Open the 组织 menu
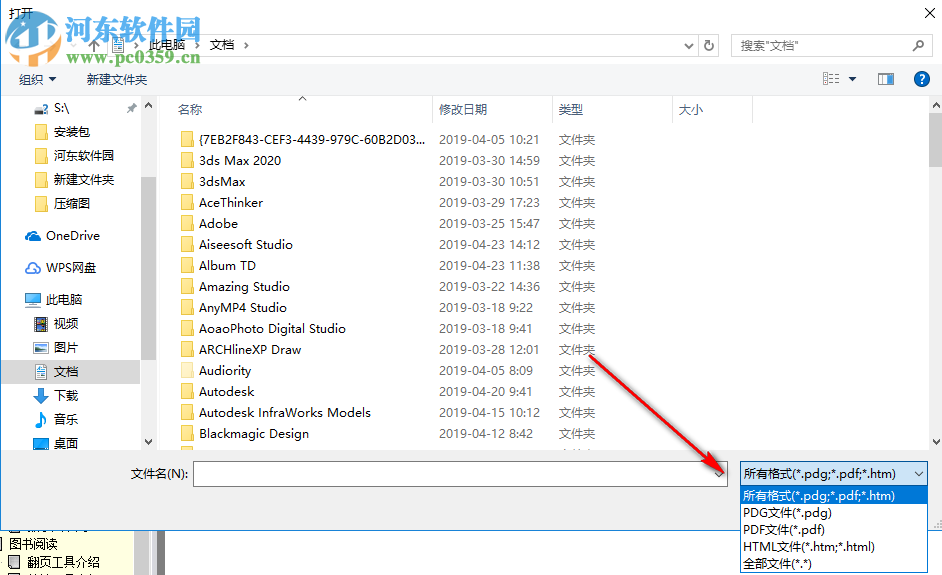This screenshot has width=942, height=575. click(x=37, y=79)
